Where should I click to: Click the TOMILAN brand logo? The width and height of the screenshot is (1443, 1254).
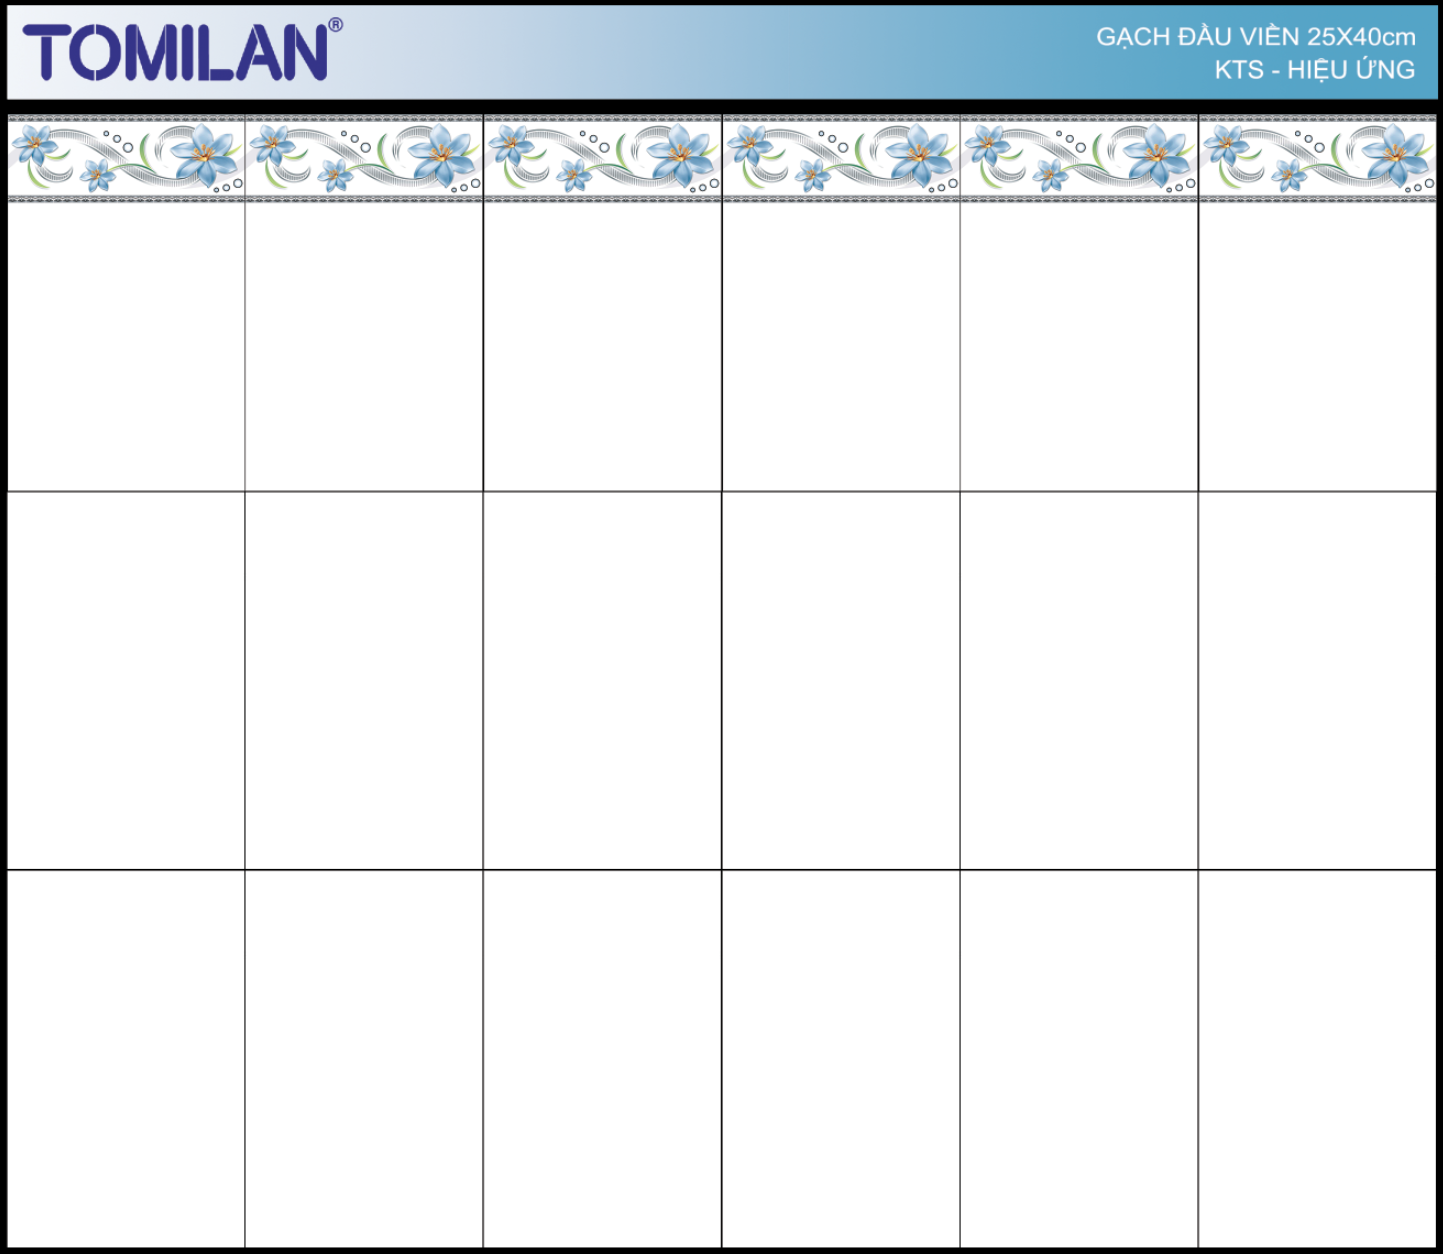pyautogui.click(x=182, y=51)
